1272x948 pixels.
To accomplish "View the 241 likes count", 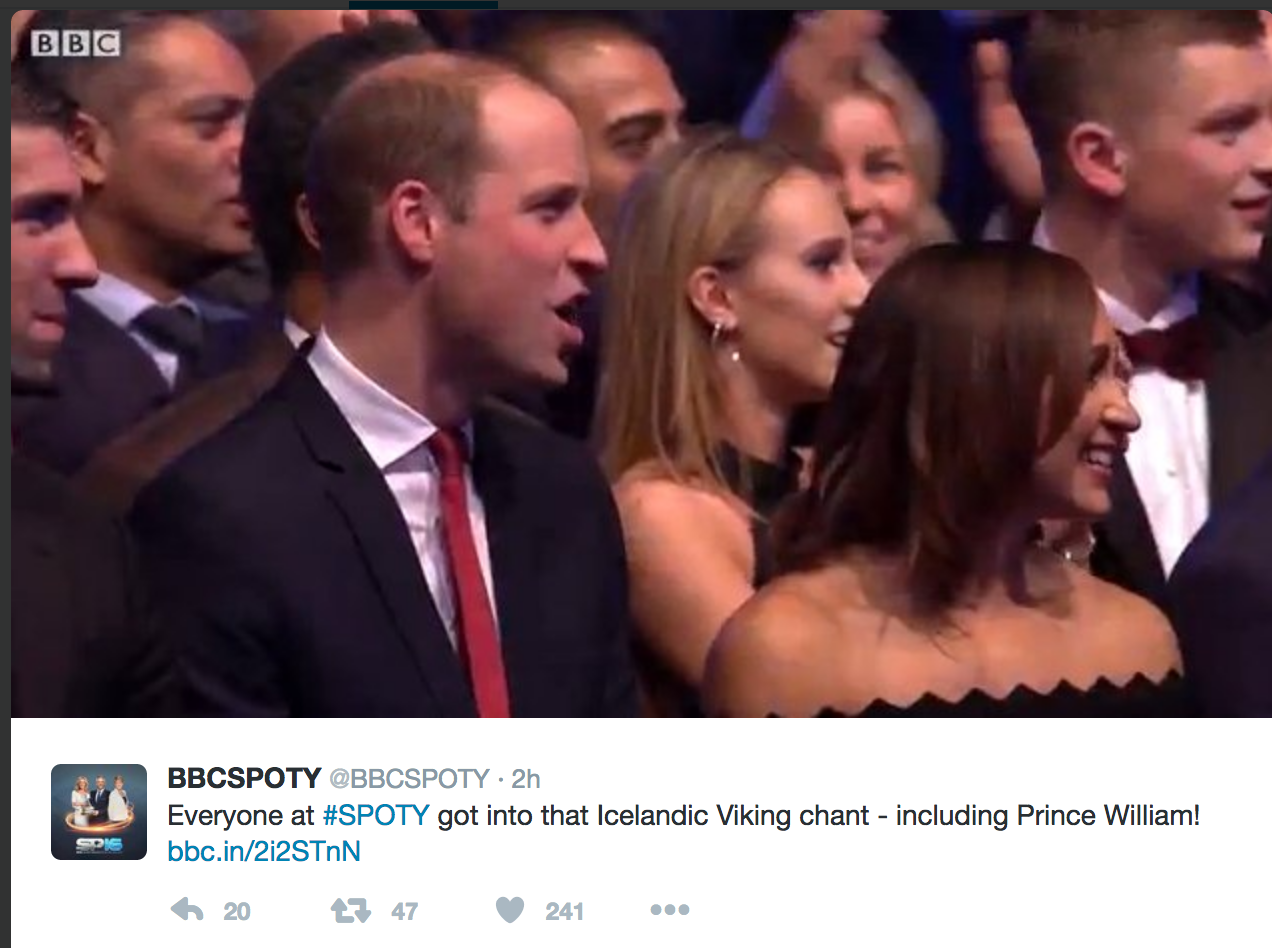I will (x=564, y=911).
